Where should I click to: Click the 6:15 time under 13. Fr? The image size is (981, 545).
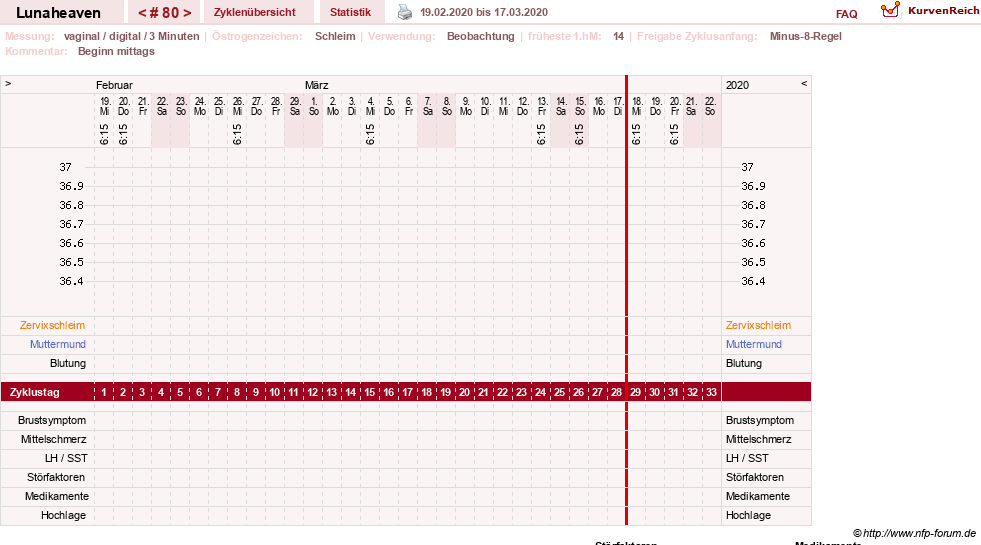pos(541,134)
